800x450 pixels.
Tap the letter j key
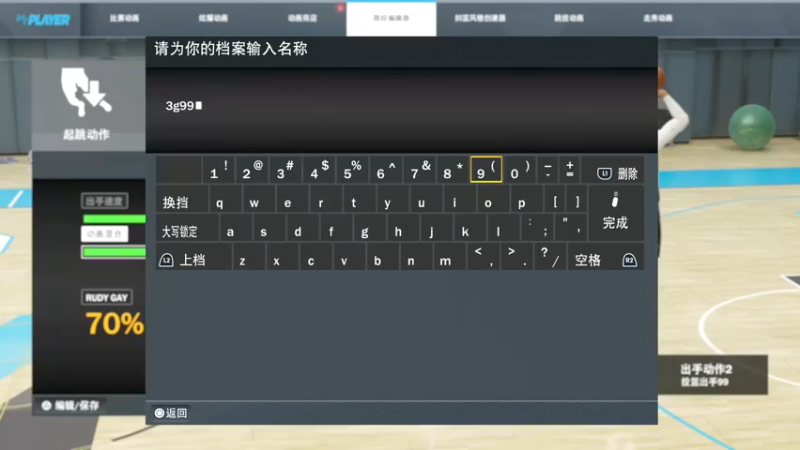point(437,228)
